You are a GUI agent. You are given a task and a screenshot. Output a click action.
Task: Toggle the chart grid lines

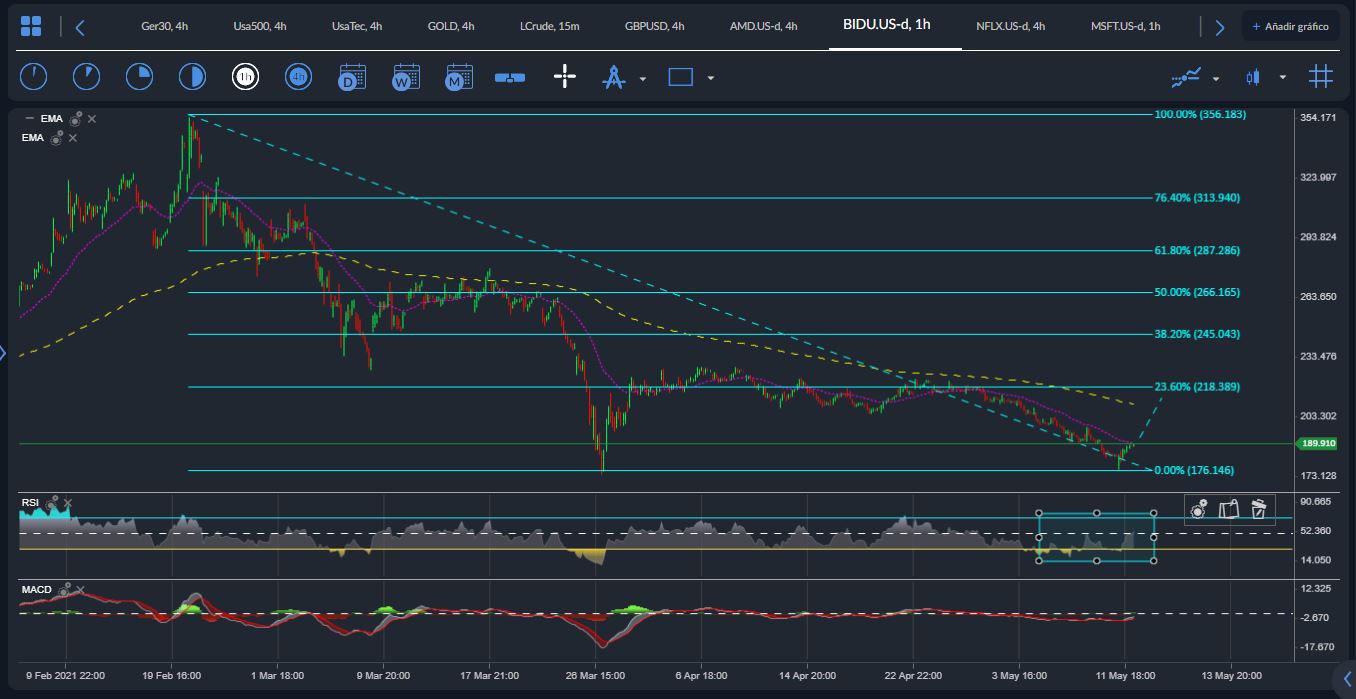click(x=1321, y=77)
